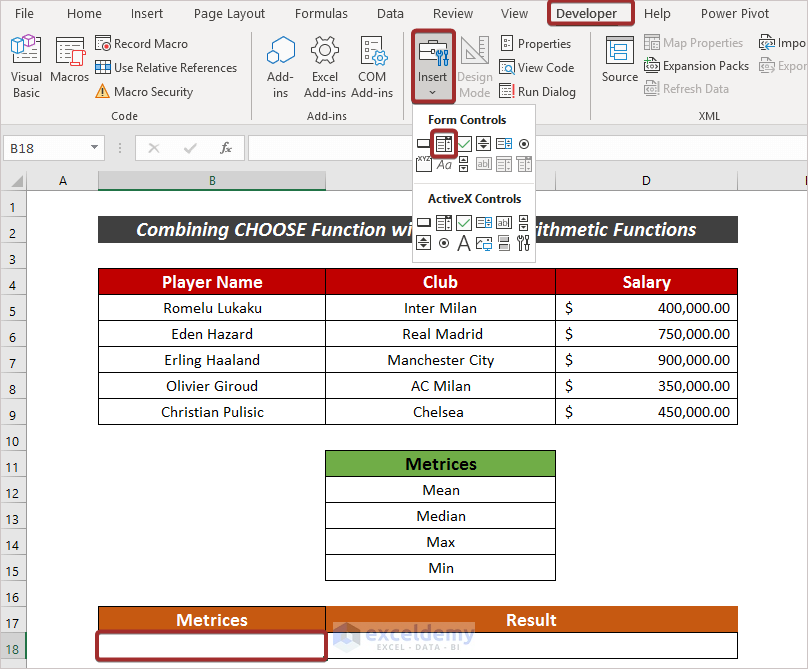Viewport: 808px width, 669px height.
Task: Open the XML Source pane
Action: point(619,60)
